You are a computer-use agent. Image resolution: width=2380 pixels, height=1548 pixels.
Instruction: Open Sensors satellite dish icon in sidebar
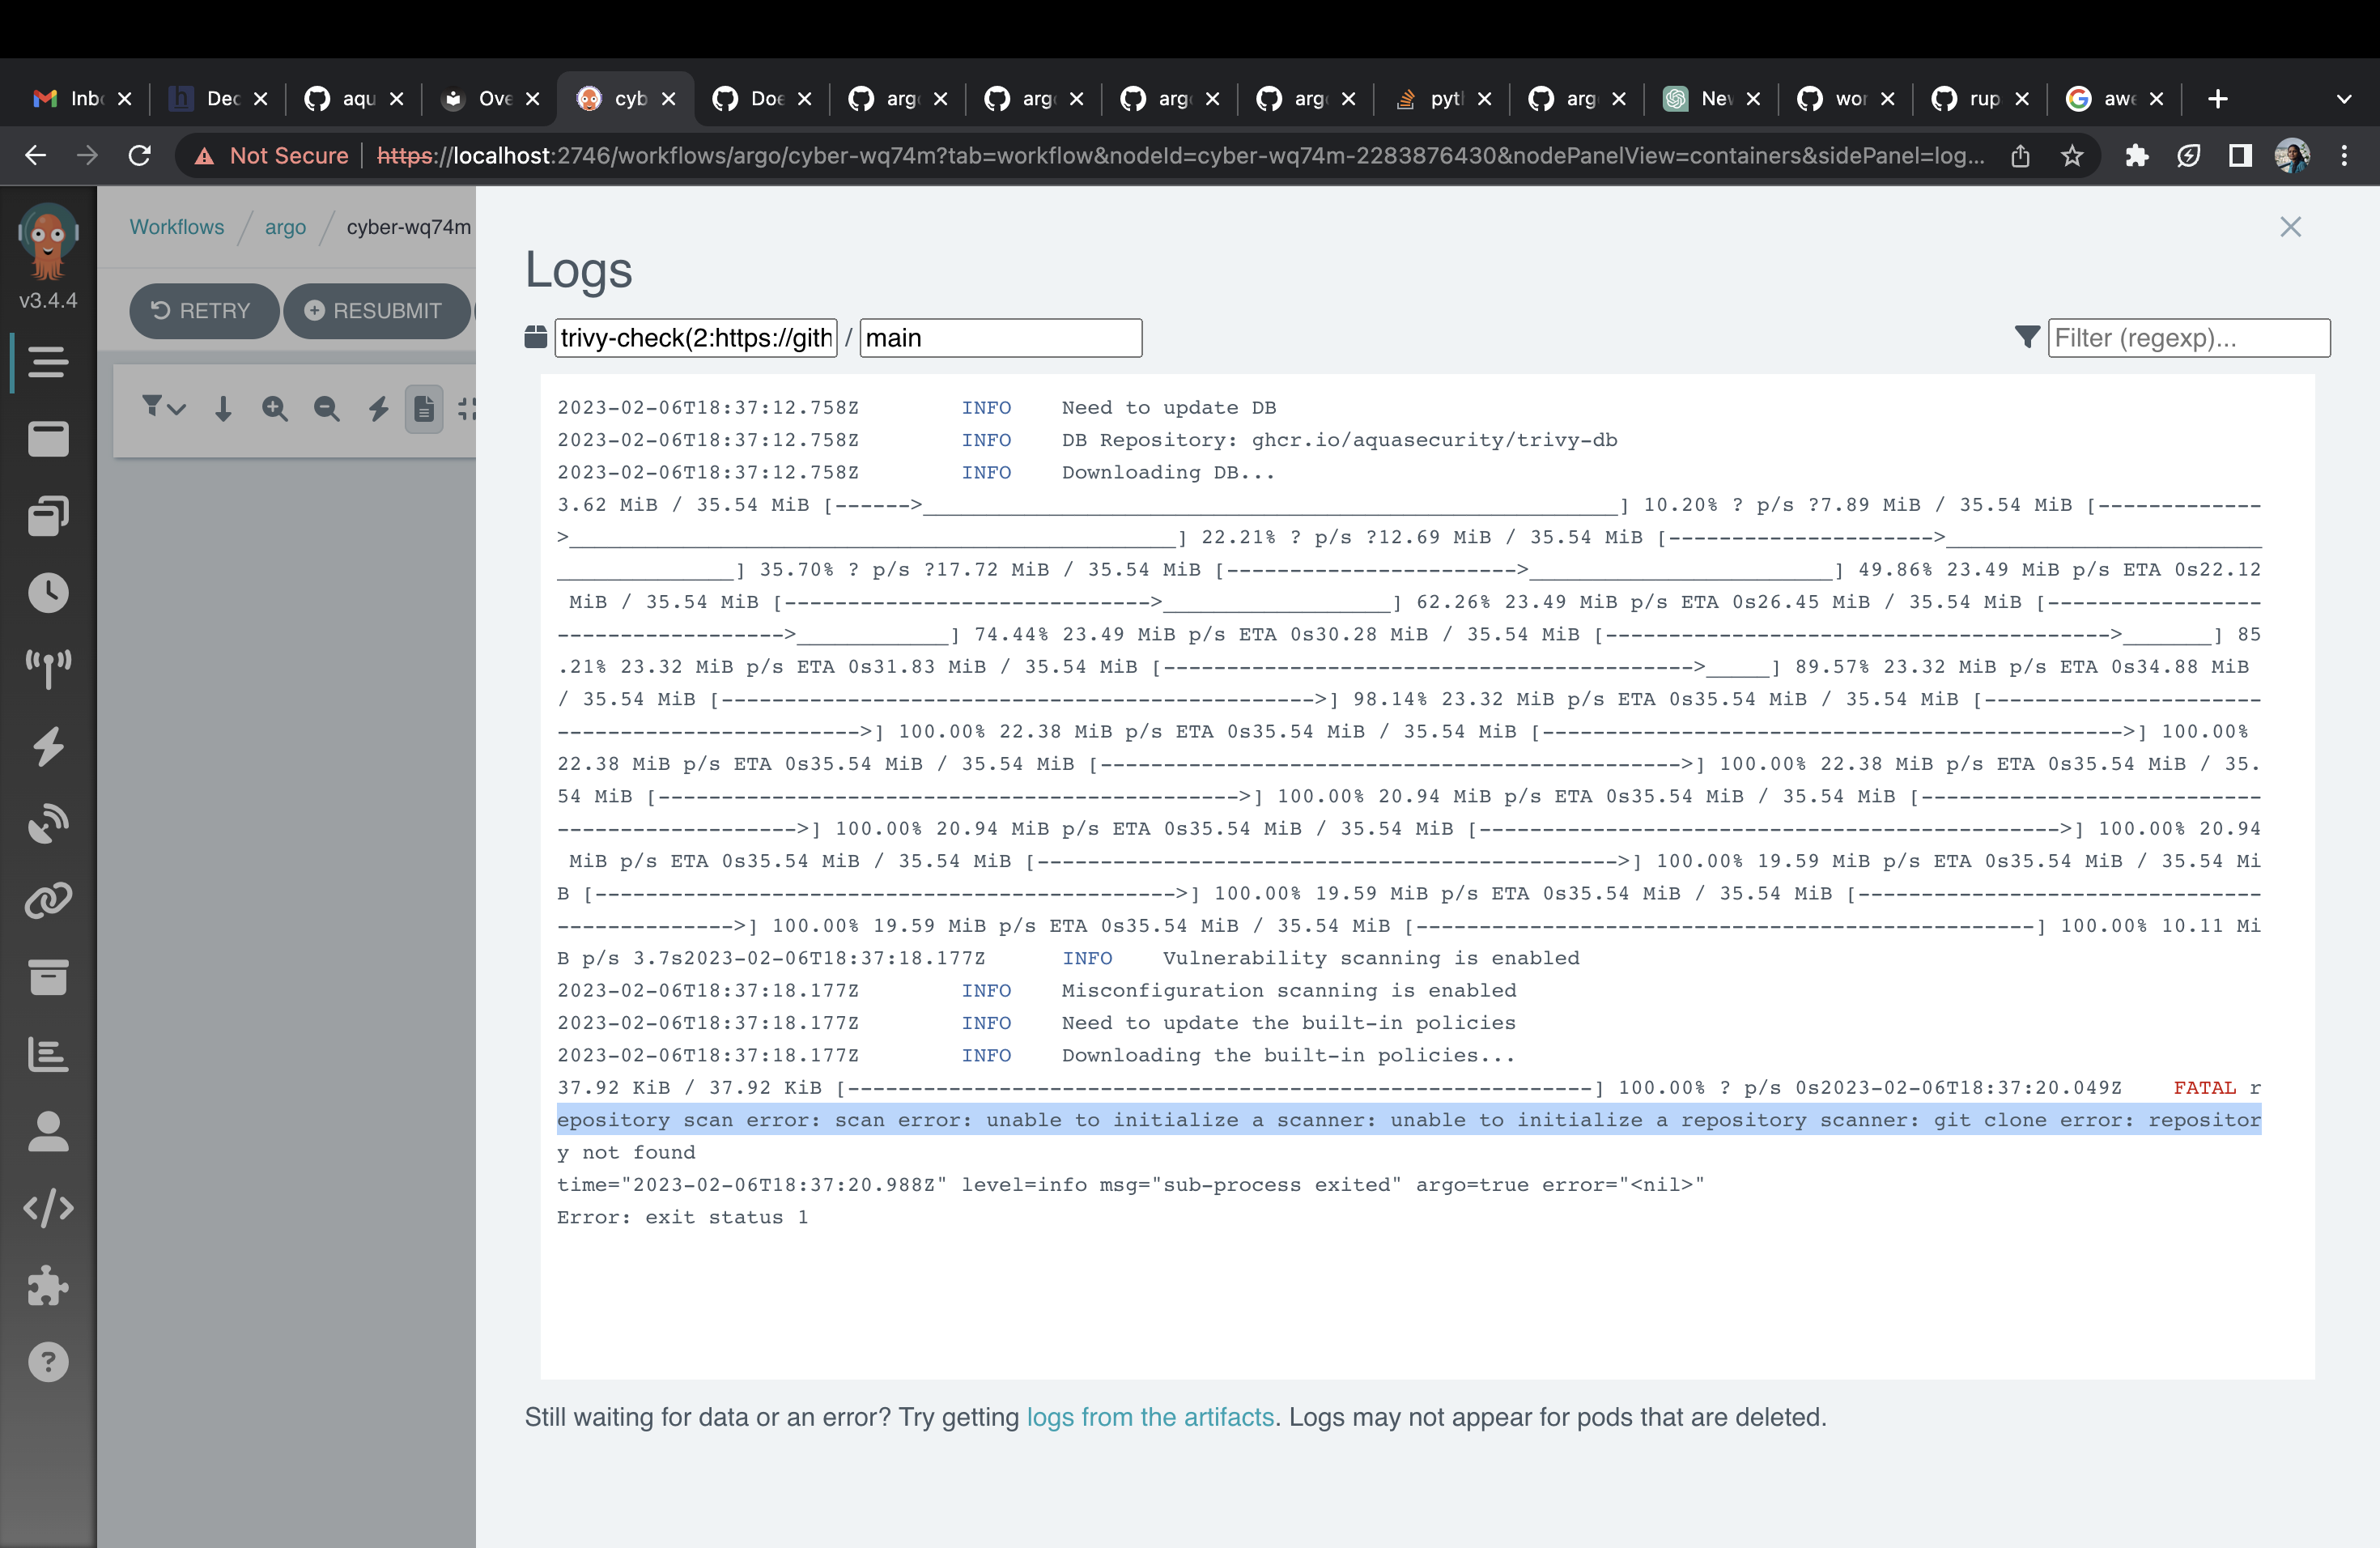pos(47,823)
